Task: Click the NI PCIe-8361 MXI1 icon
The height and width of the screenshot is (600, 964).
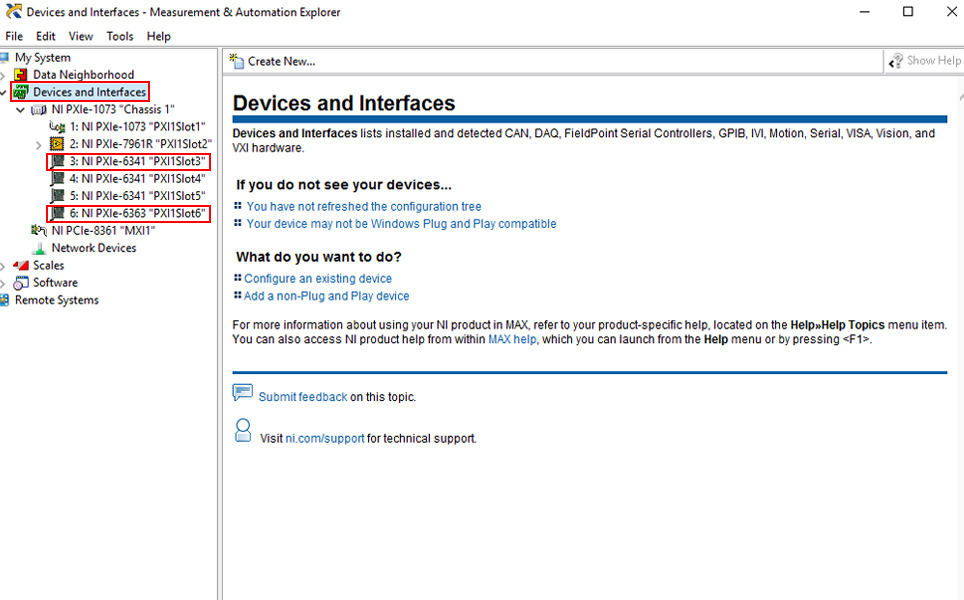Action: click(x=40, y=231)
